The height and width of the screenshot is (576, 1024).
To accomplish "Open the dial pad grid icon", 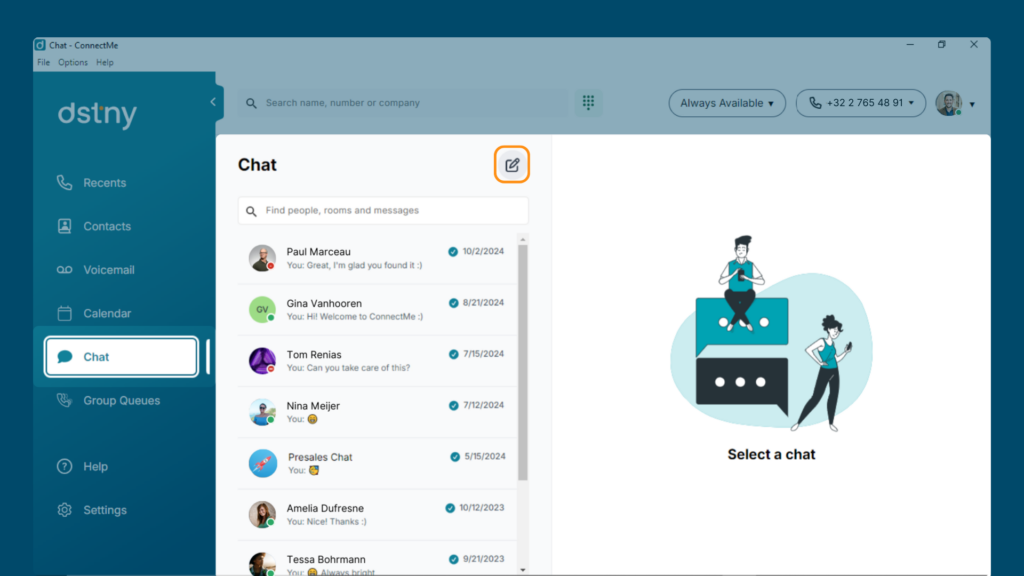I will pos(588,103).
